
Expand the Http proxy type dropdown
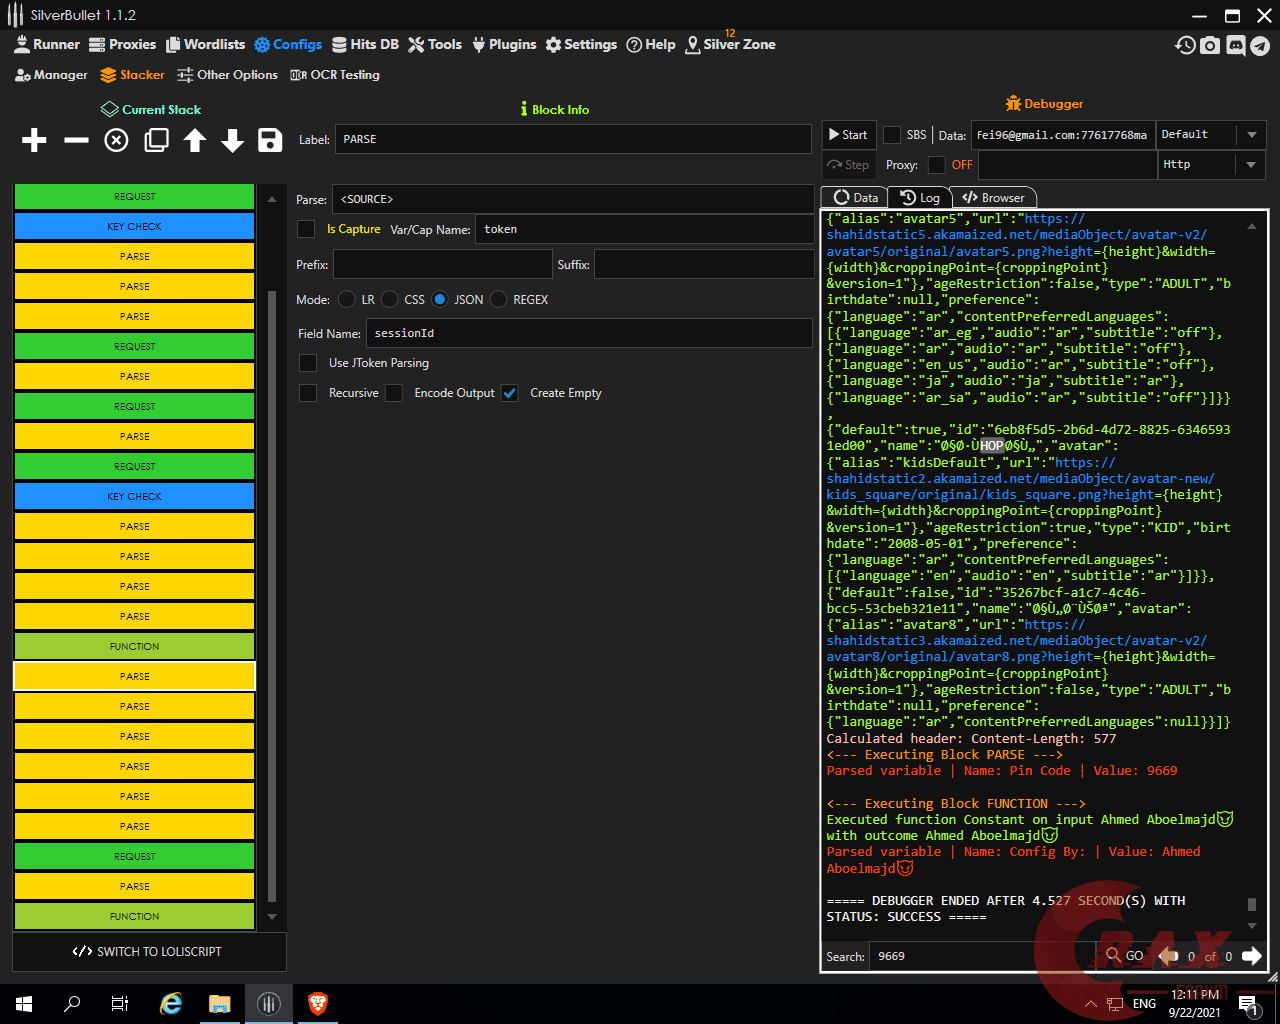1210,165
